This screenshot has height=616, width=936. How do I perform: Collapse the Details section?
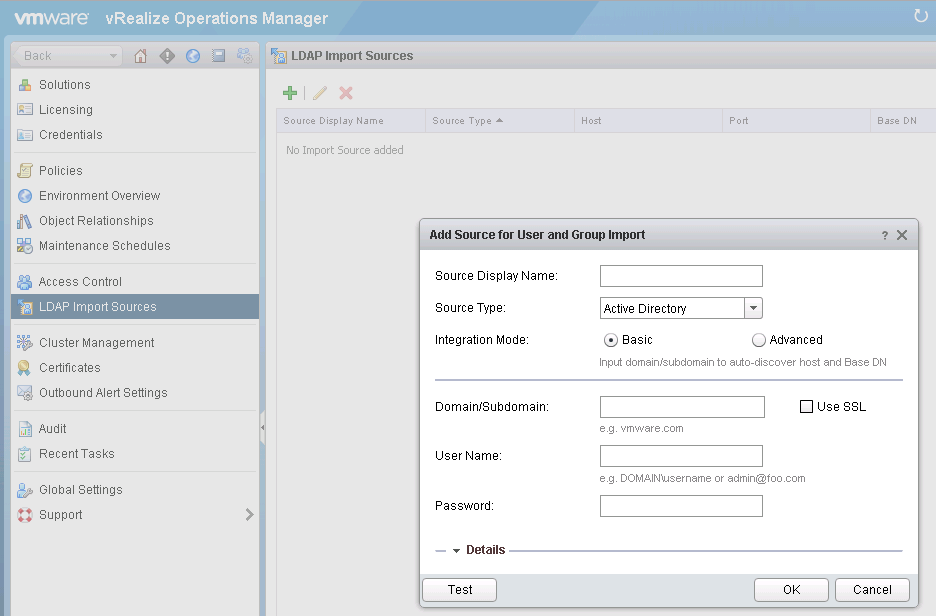[456, 550]
